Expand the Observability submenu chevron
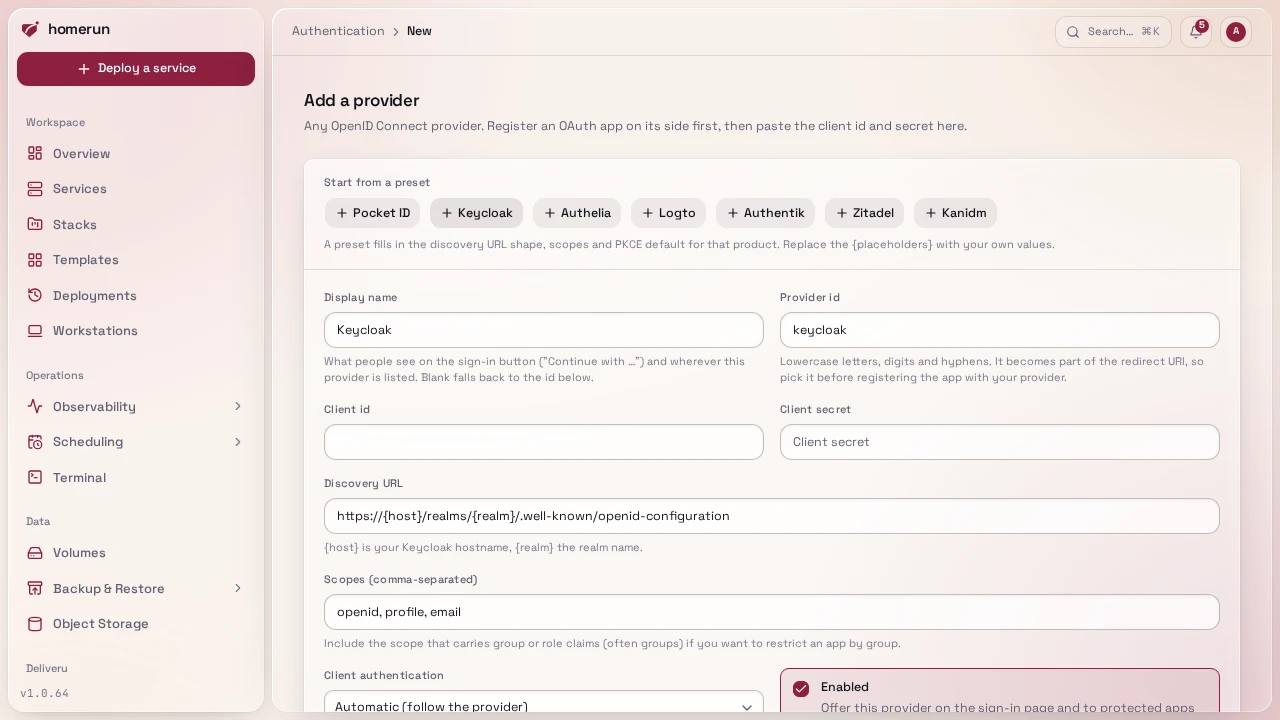 pos(238,406)
